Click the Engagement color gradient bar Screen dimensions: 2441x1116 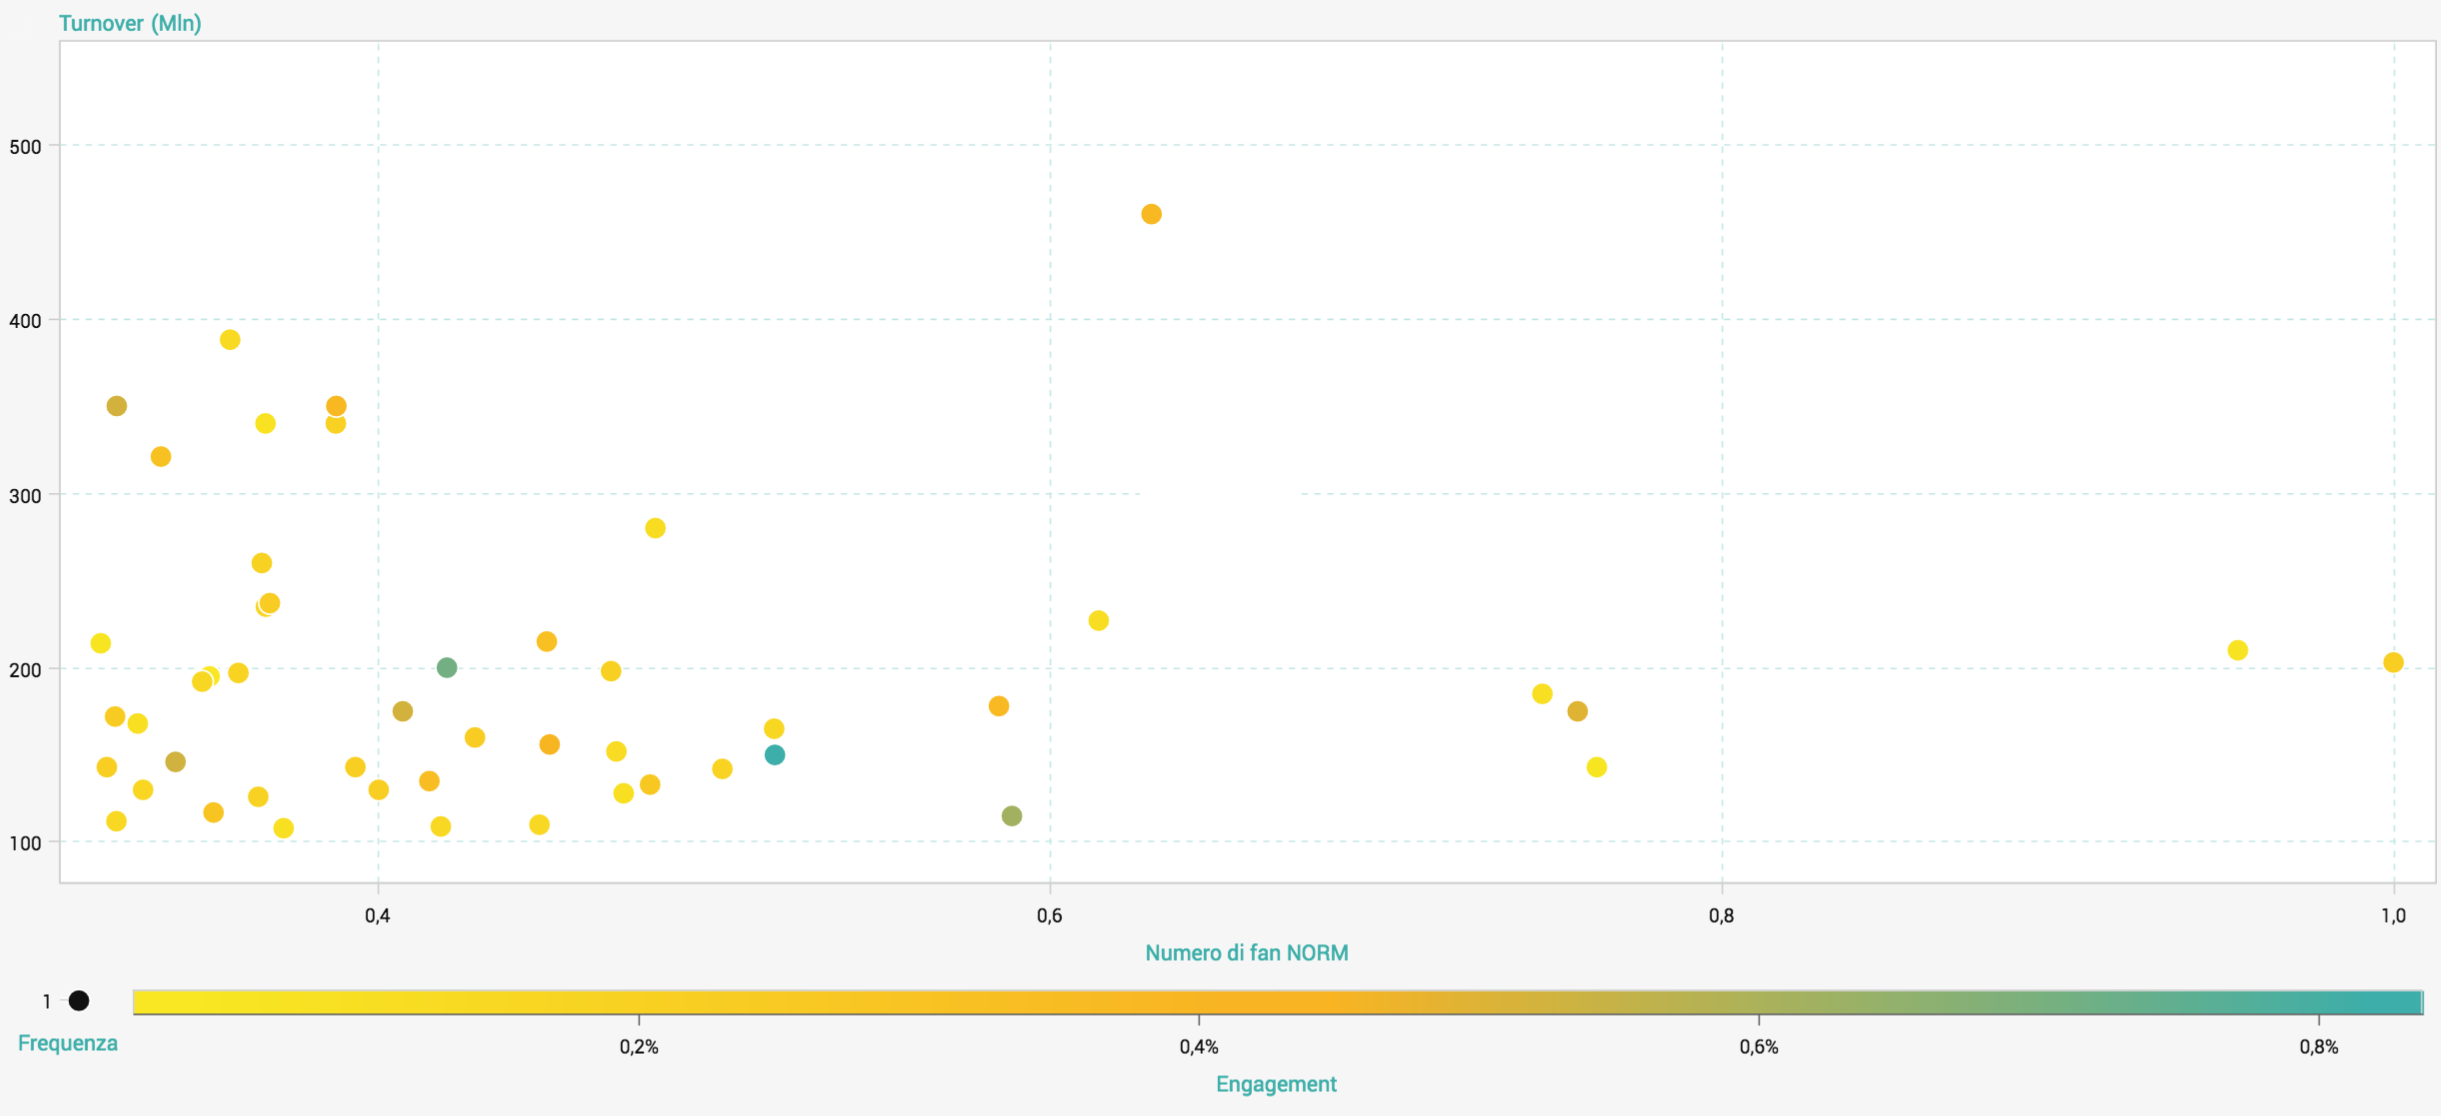pyautogui.click(x=1278, y=1002)
